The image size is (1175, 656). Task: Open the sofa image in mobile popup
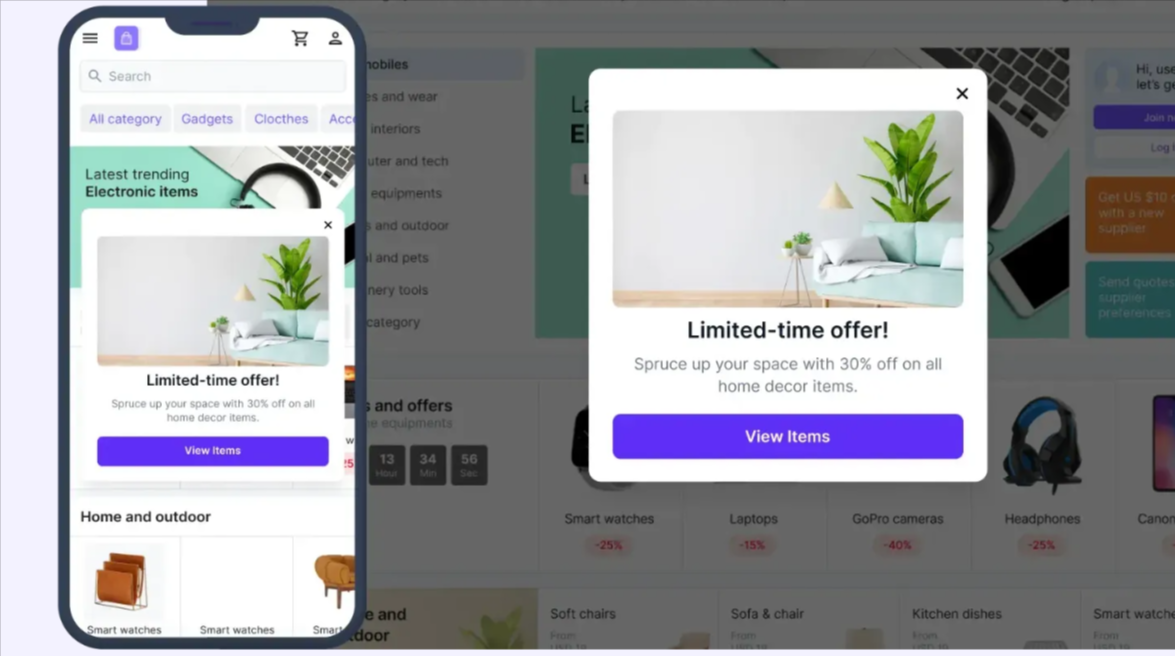(213, 301)
